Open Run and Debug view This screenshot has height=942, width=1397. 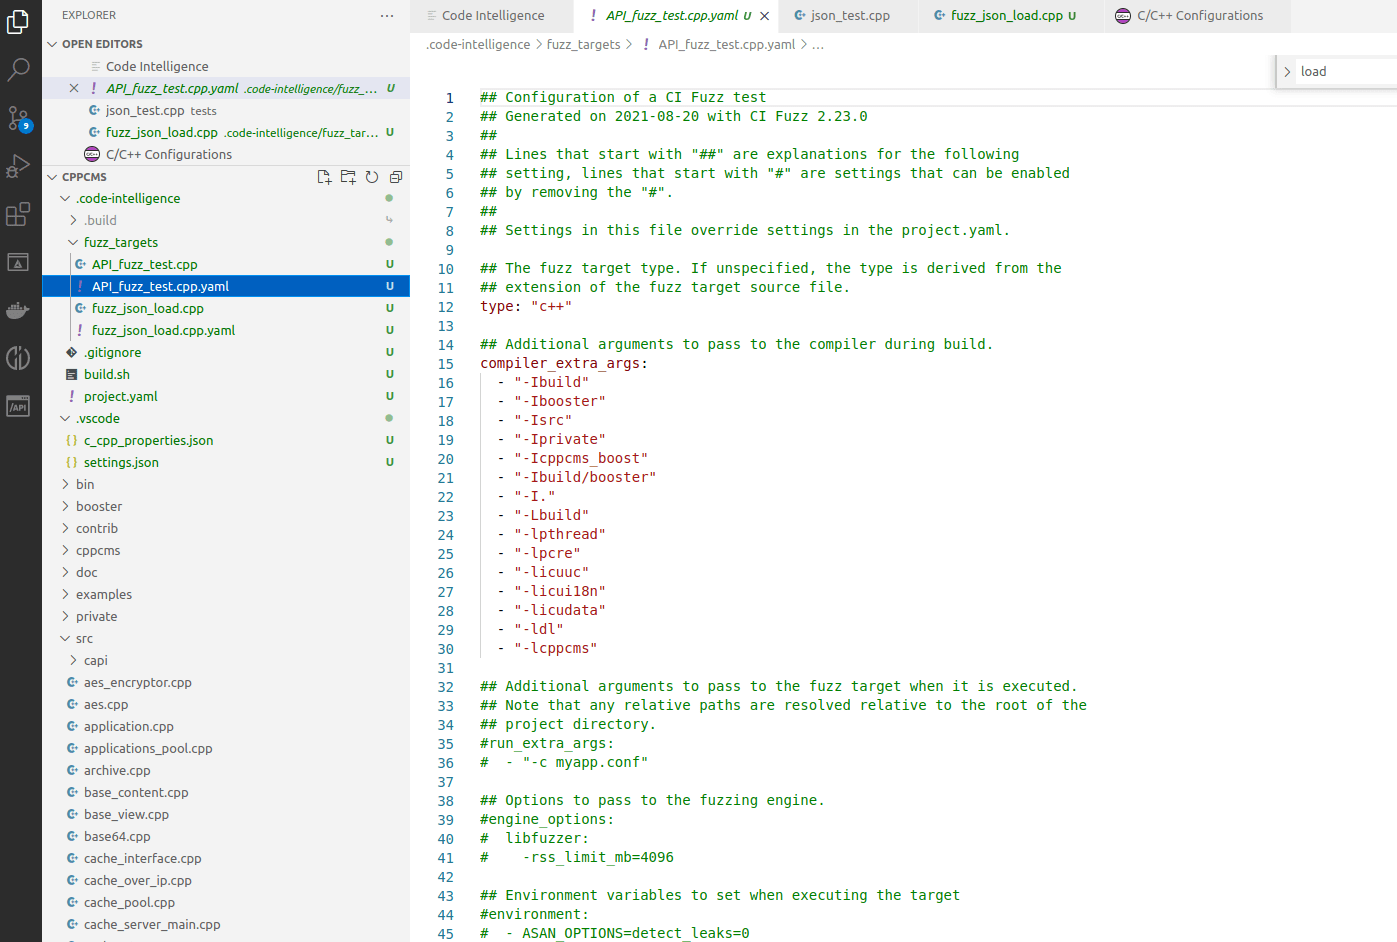click(x=18, y=166)
